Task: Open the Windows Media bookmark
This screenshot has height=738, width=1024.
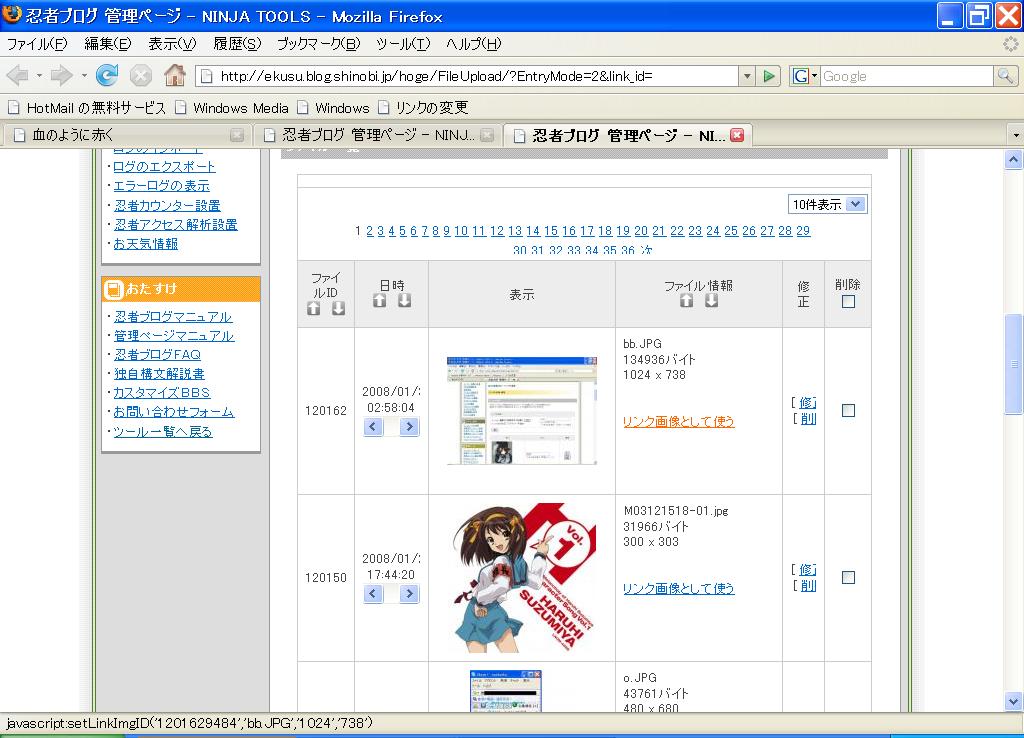Action: (232, 108)
